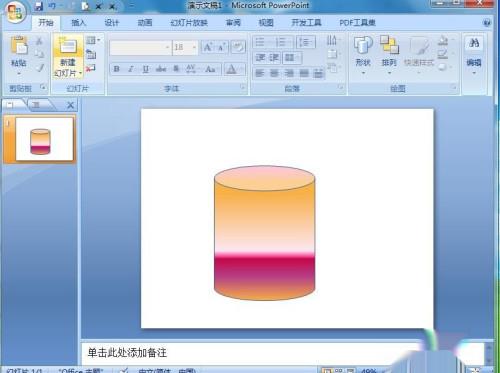Toggle Underline formatting
The width and height of the screenshot is (500, 373).
145,69
